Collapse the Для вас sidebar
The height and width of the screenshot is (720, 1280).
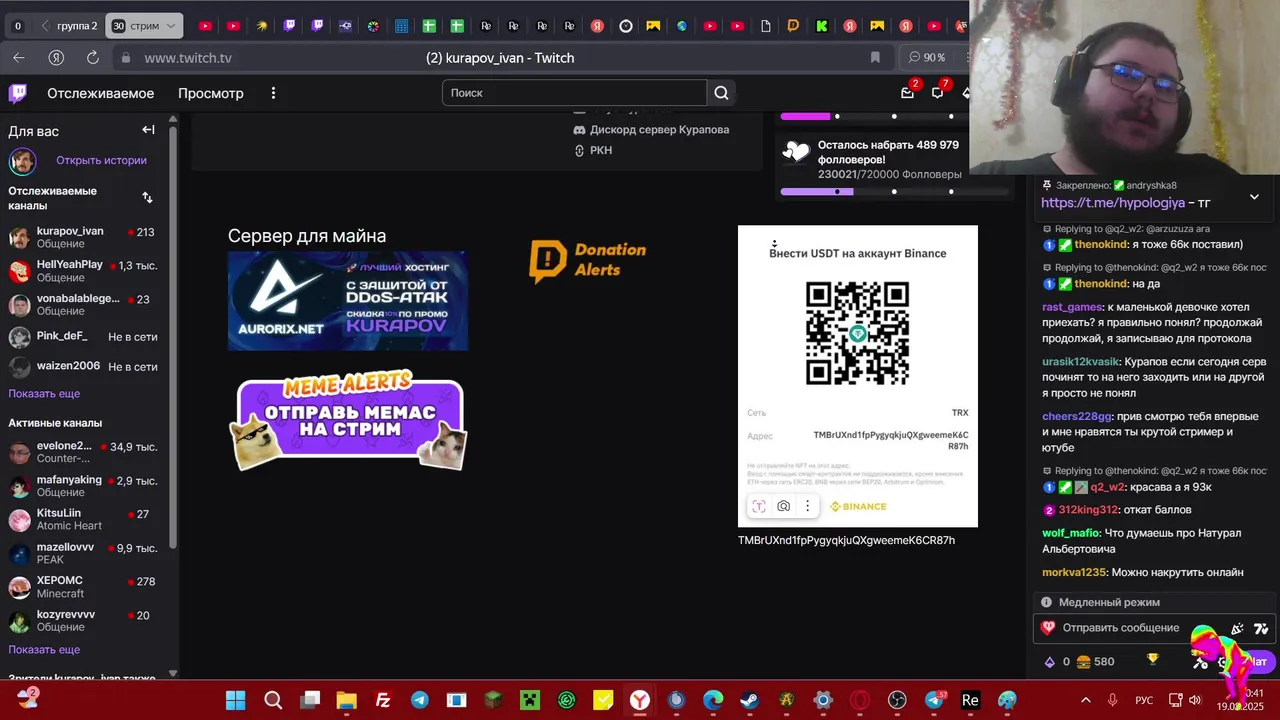click(148, 130)
